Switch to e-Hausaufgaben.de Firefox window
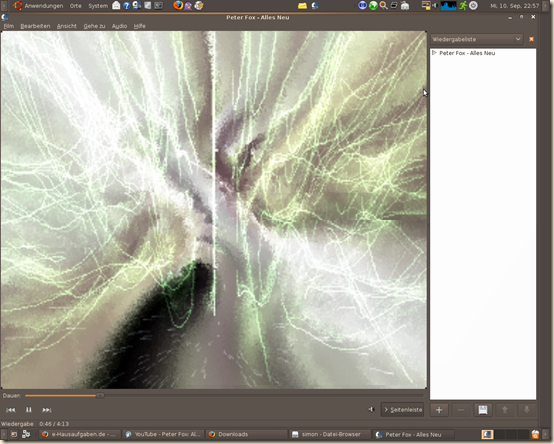Viewport: 554px width, 444px height. 80,434
